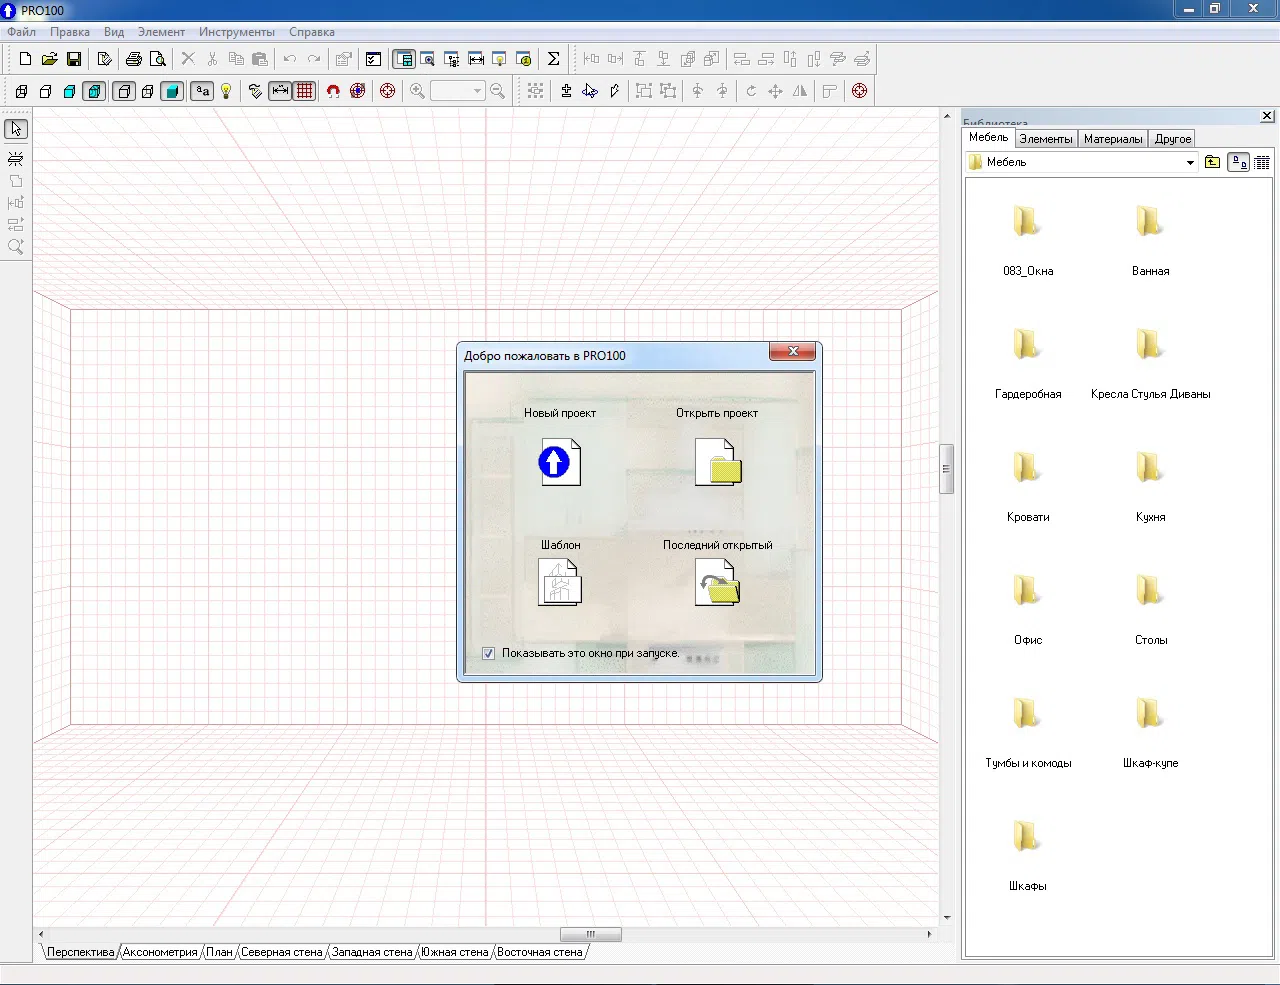
Task: Click the window with light bulb icon
Action: pos(500,59)
